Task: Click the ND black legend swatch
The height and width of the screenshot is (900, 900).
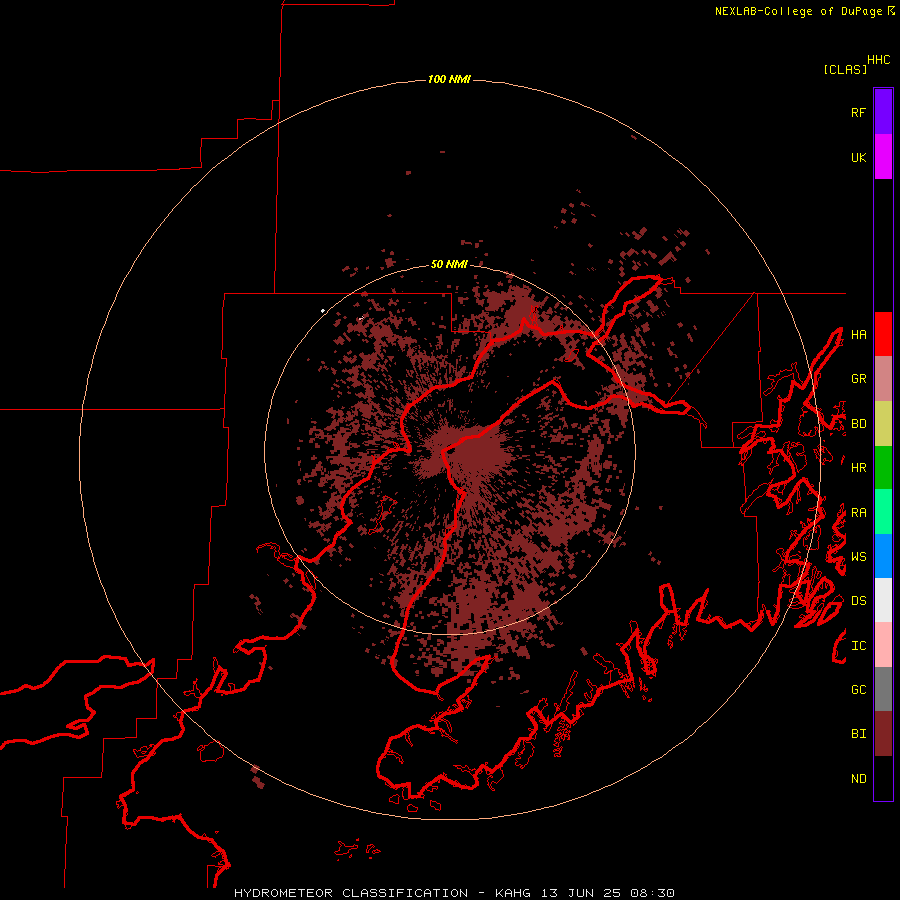Action: (883, 778)
